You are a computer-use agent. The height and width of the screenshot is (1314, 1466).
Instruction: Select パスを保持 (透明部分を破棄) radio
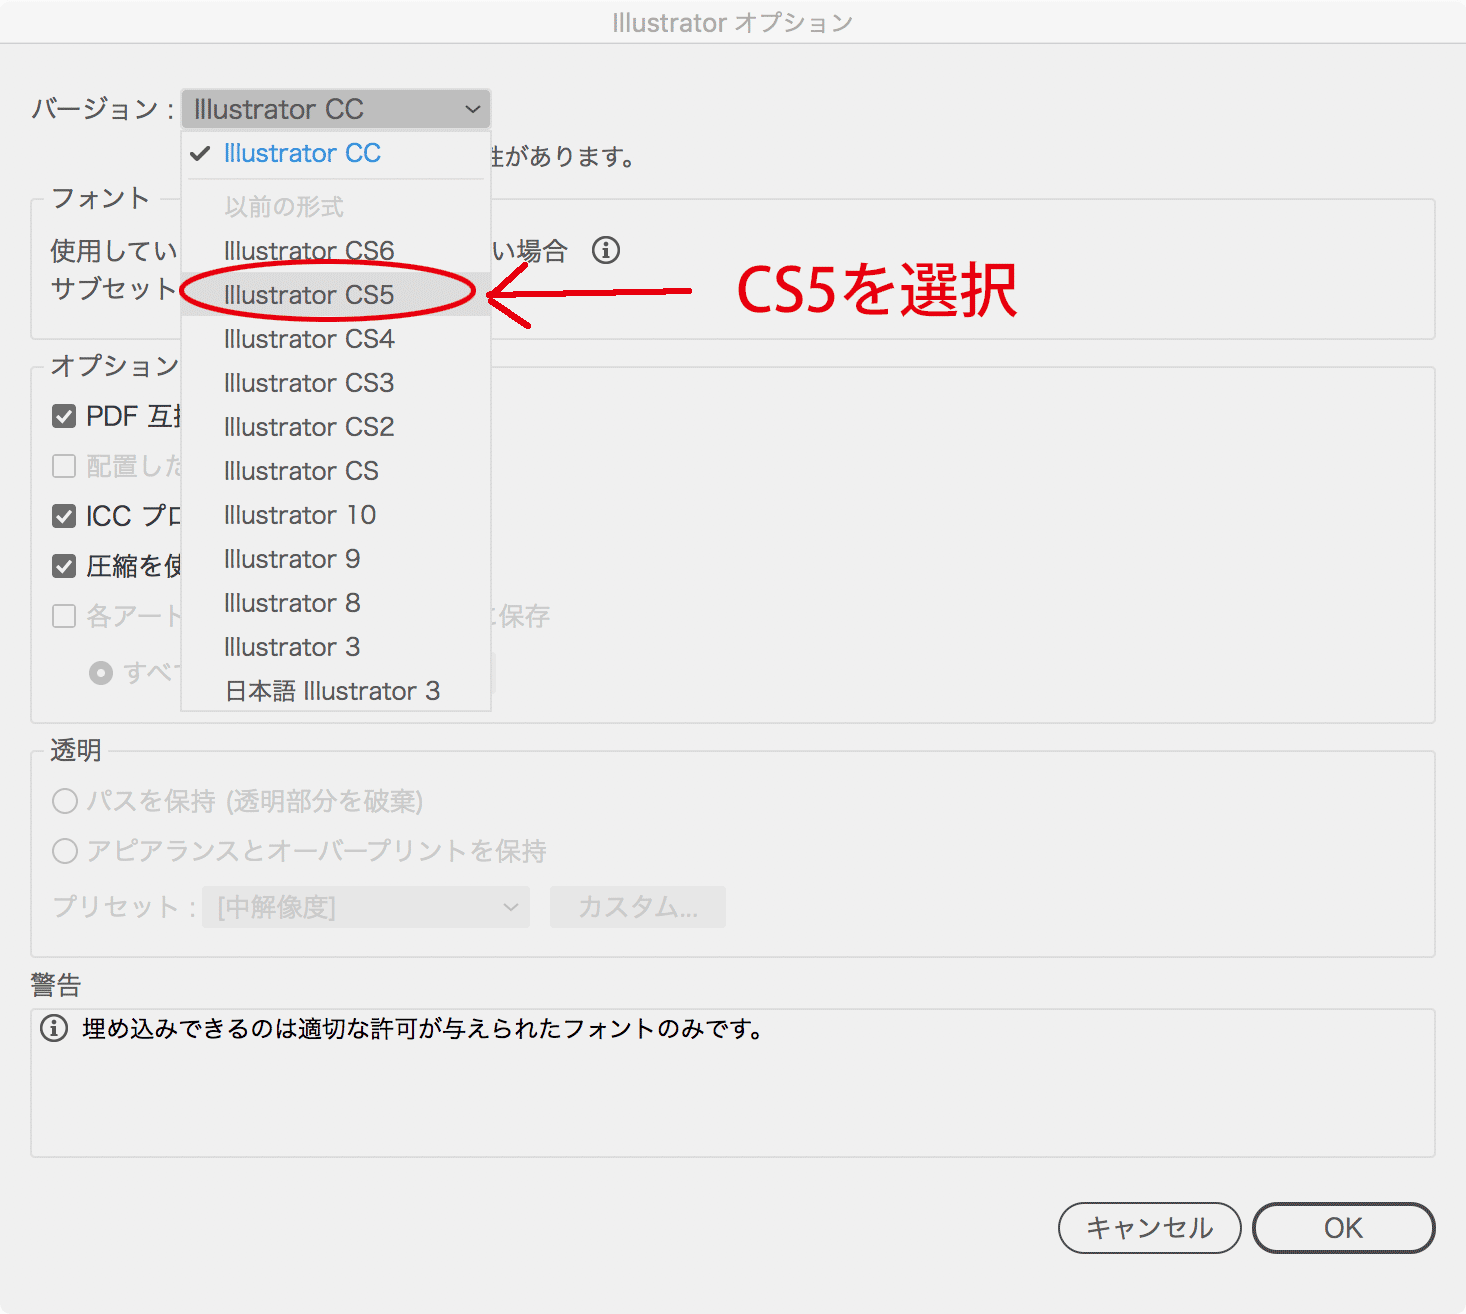pos(65,801)
